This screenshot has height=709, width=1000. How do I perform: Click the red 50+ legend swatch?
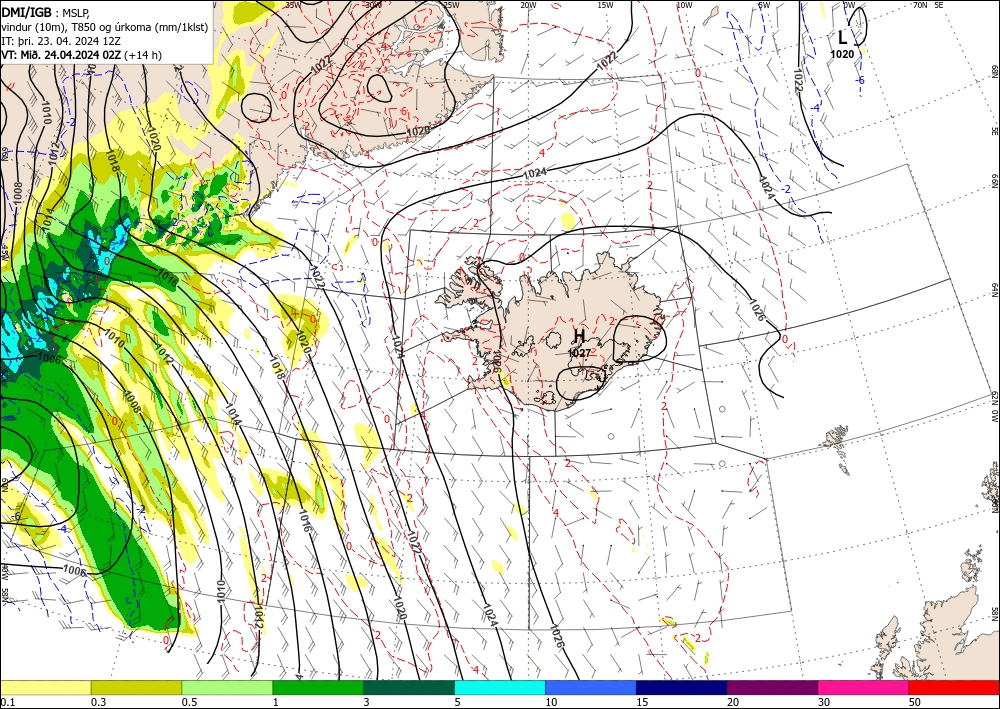tap(954, 687)
